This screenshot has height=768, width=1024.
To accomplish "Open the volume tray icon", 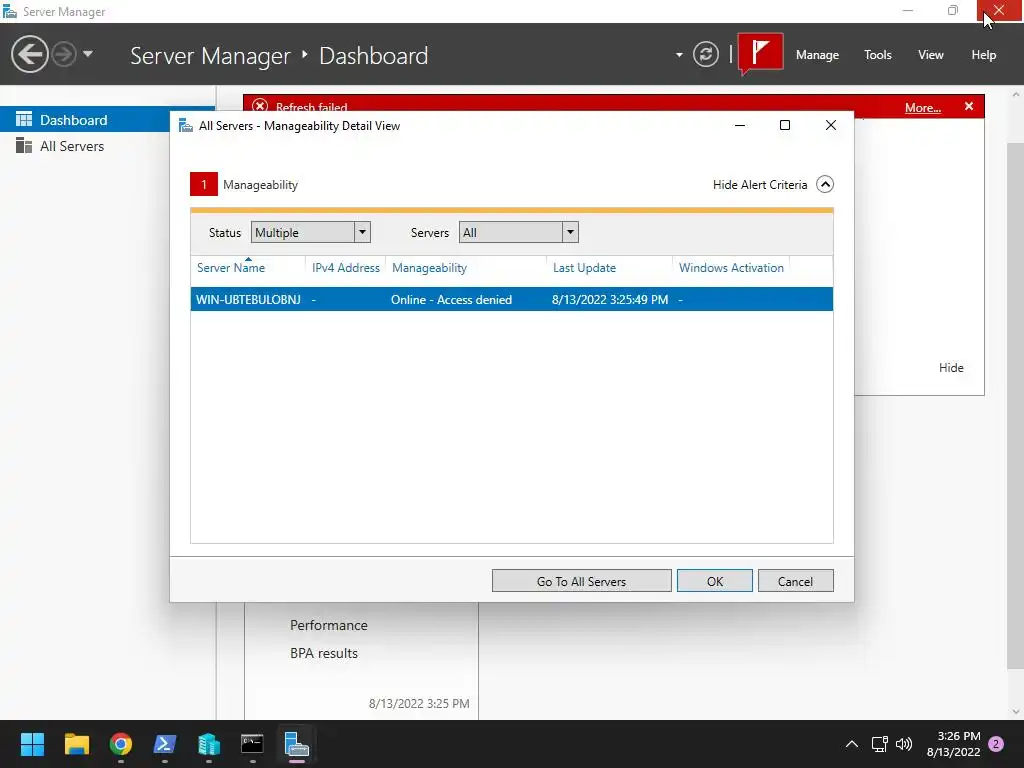I will [x=904, y=744].
